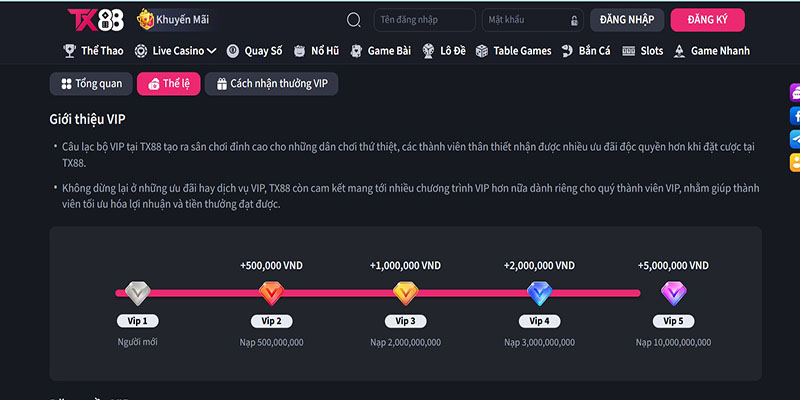800x400 pixels.
Task: Click the Facebook sidebar icon
Action: click(794, 115)
